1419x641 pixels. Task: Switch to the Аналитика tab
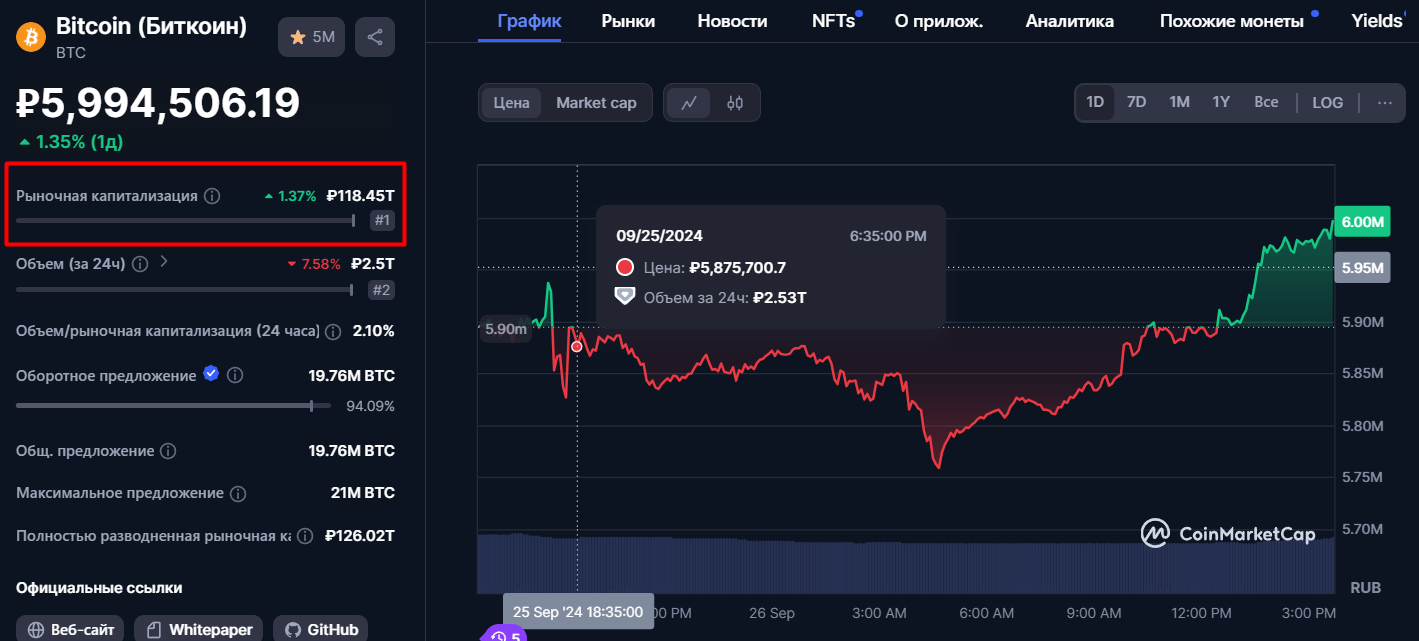[x=1069, y=21]
